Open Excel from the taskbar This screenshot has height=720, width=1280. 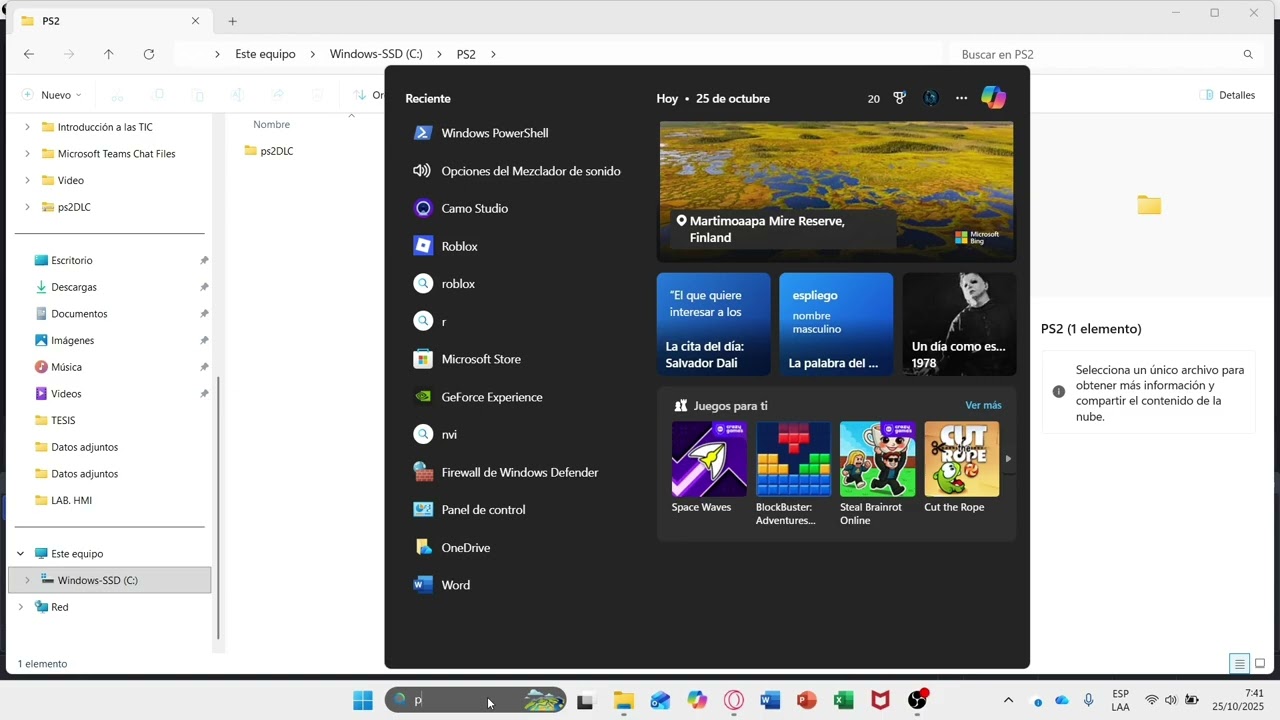pyautogui.click(x=843, y=701)
